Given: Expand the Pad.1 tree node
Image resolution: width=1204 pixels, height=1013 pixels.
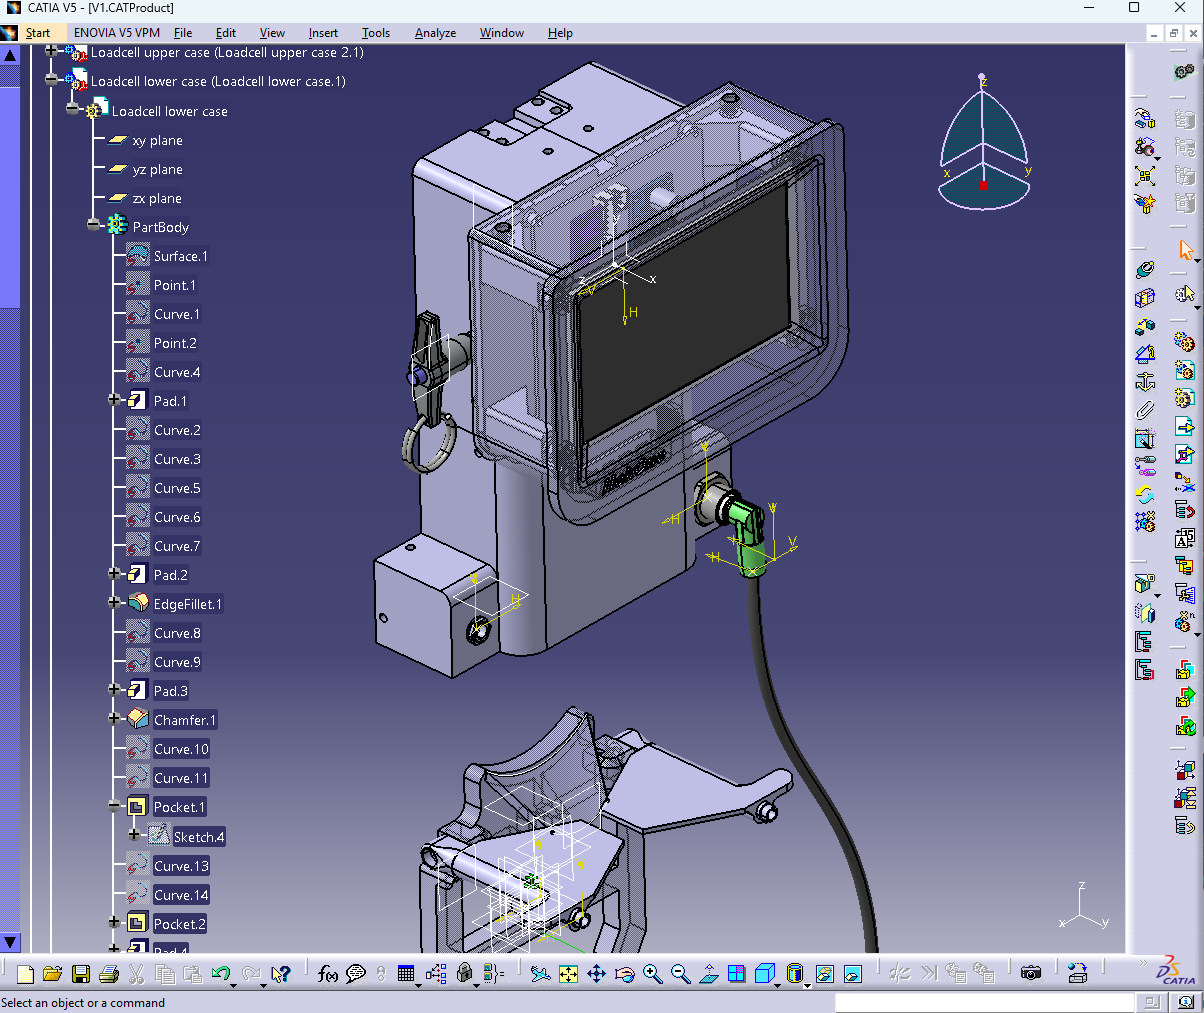Looking at the screenshot, I should (x=113, y=400).
